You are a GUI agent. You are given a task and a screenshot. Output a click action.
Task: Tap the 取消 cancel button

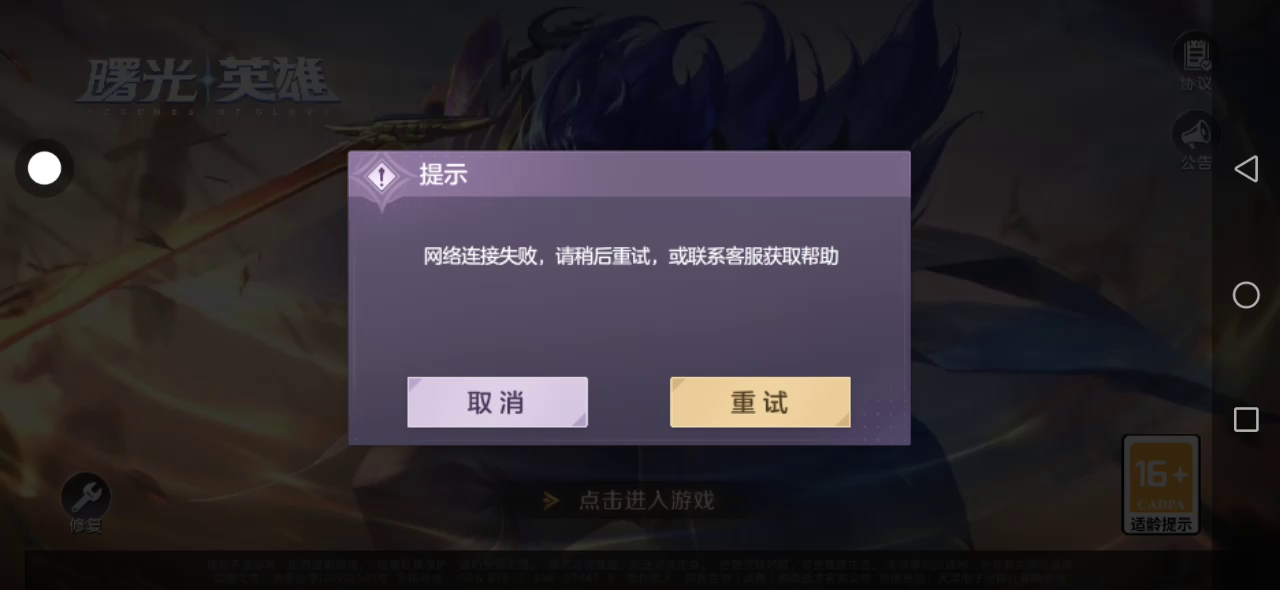pyautogui.click(x=497, y=402)
